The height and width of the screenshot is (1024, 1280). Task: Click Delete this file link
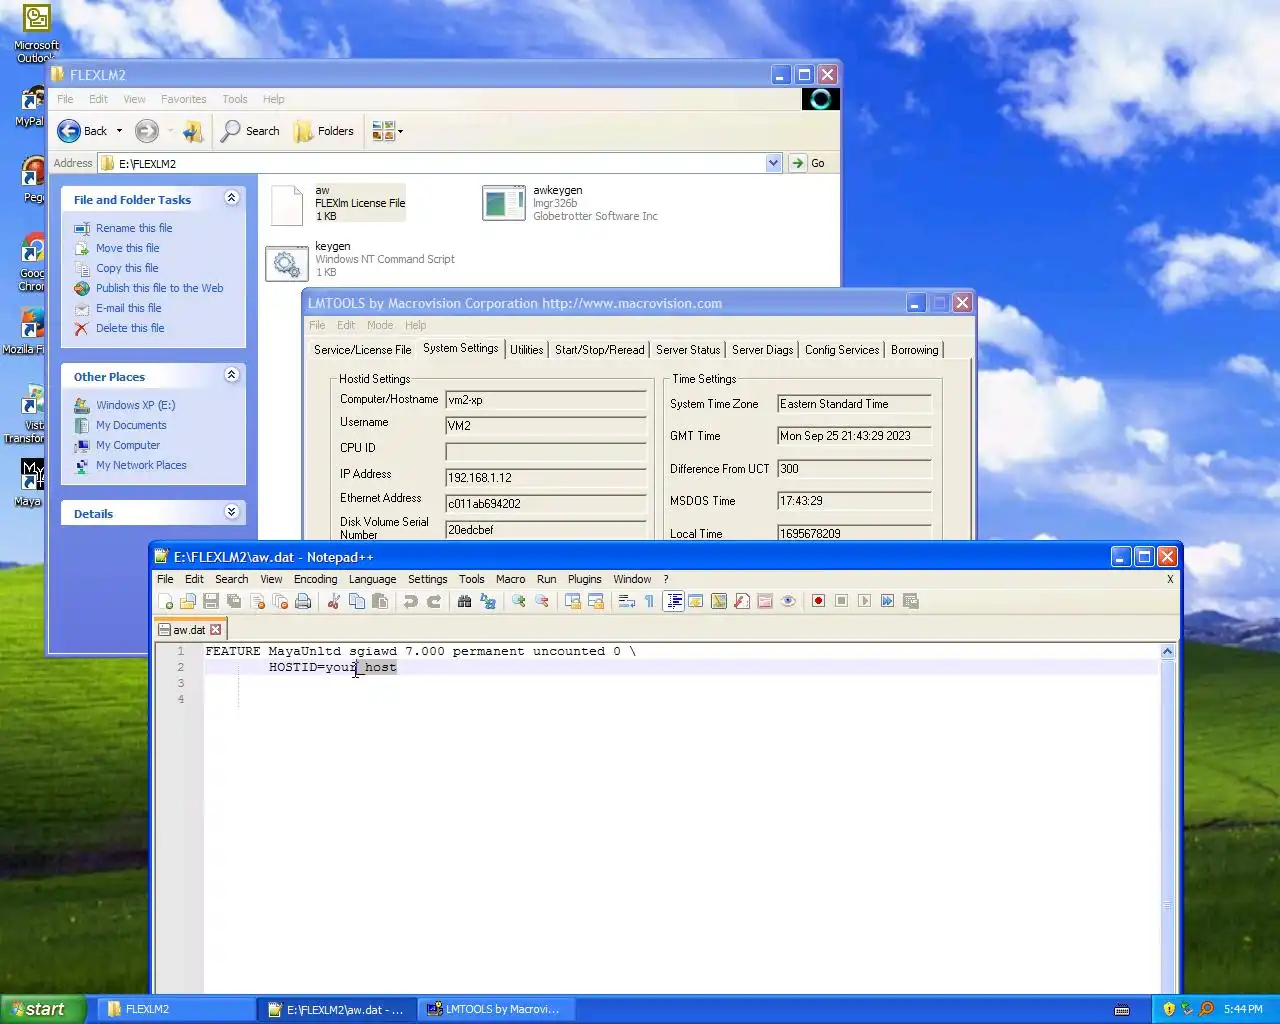coord(130,328)
